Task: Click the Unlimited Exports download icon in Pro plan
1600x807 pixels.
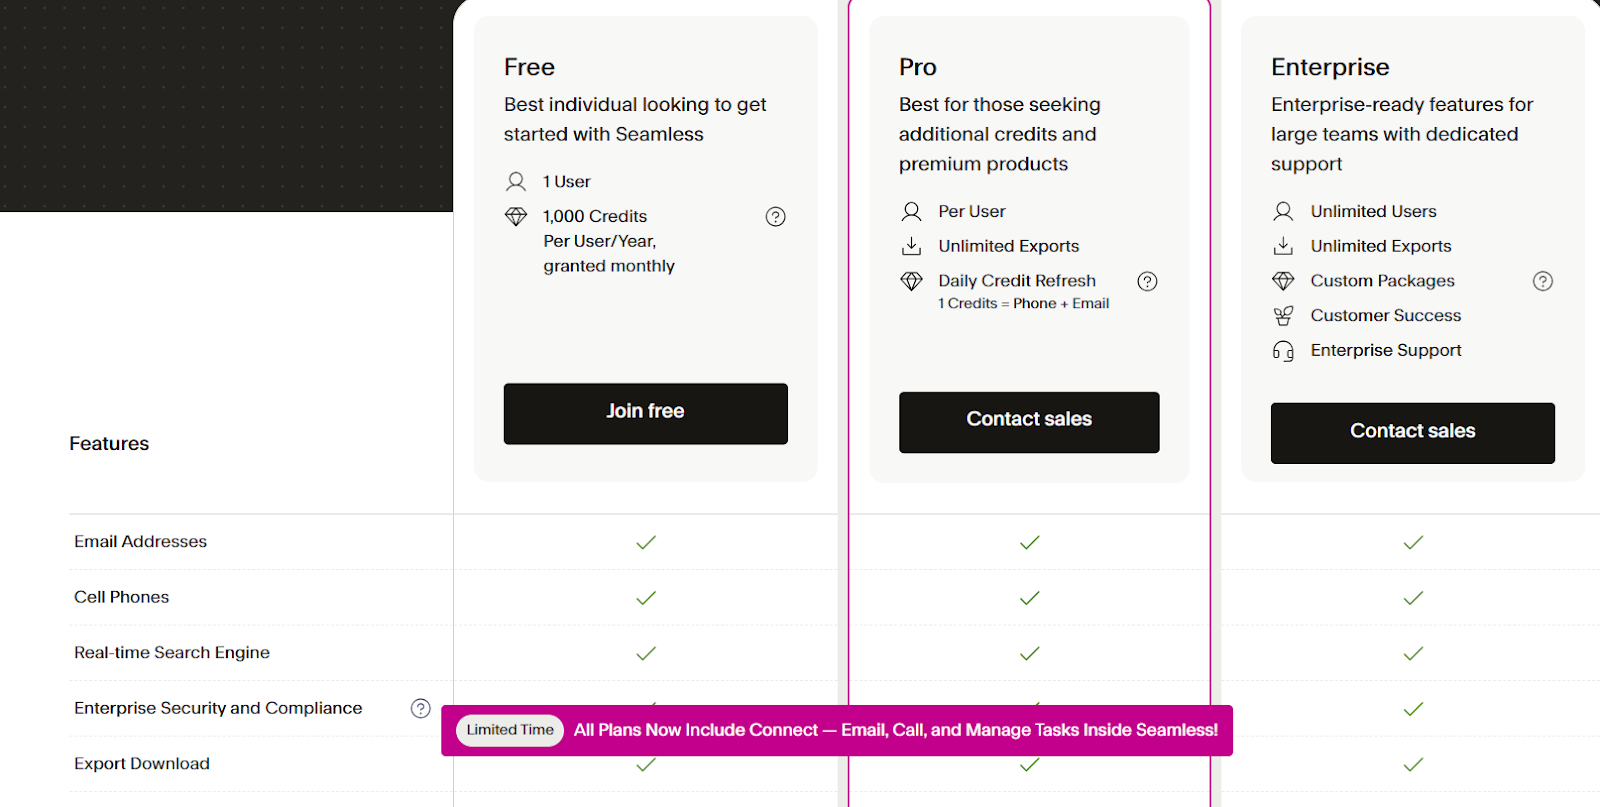Action: (x=911, y=246)
